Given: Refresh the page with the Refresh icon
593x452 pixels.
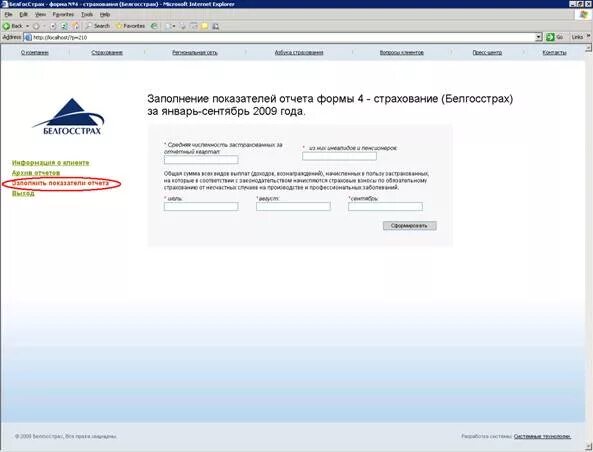Looking at the screenshot, I should pyautogui.click(x=64, y=26).
